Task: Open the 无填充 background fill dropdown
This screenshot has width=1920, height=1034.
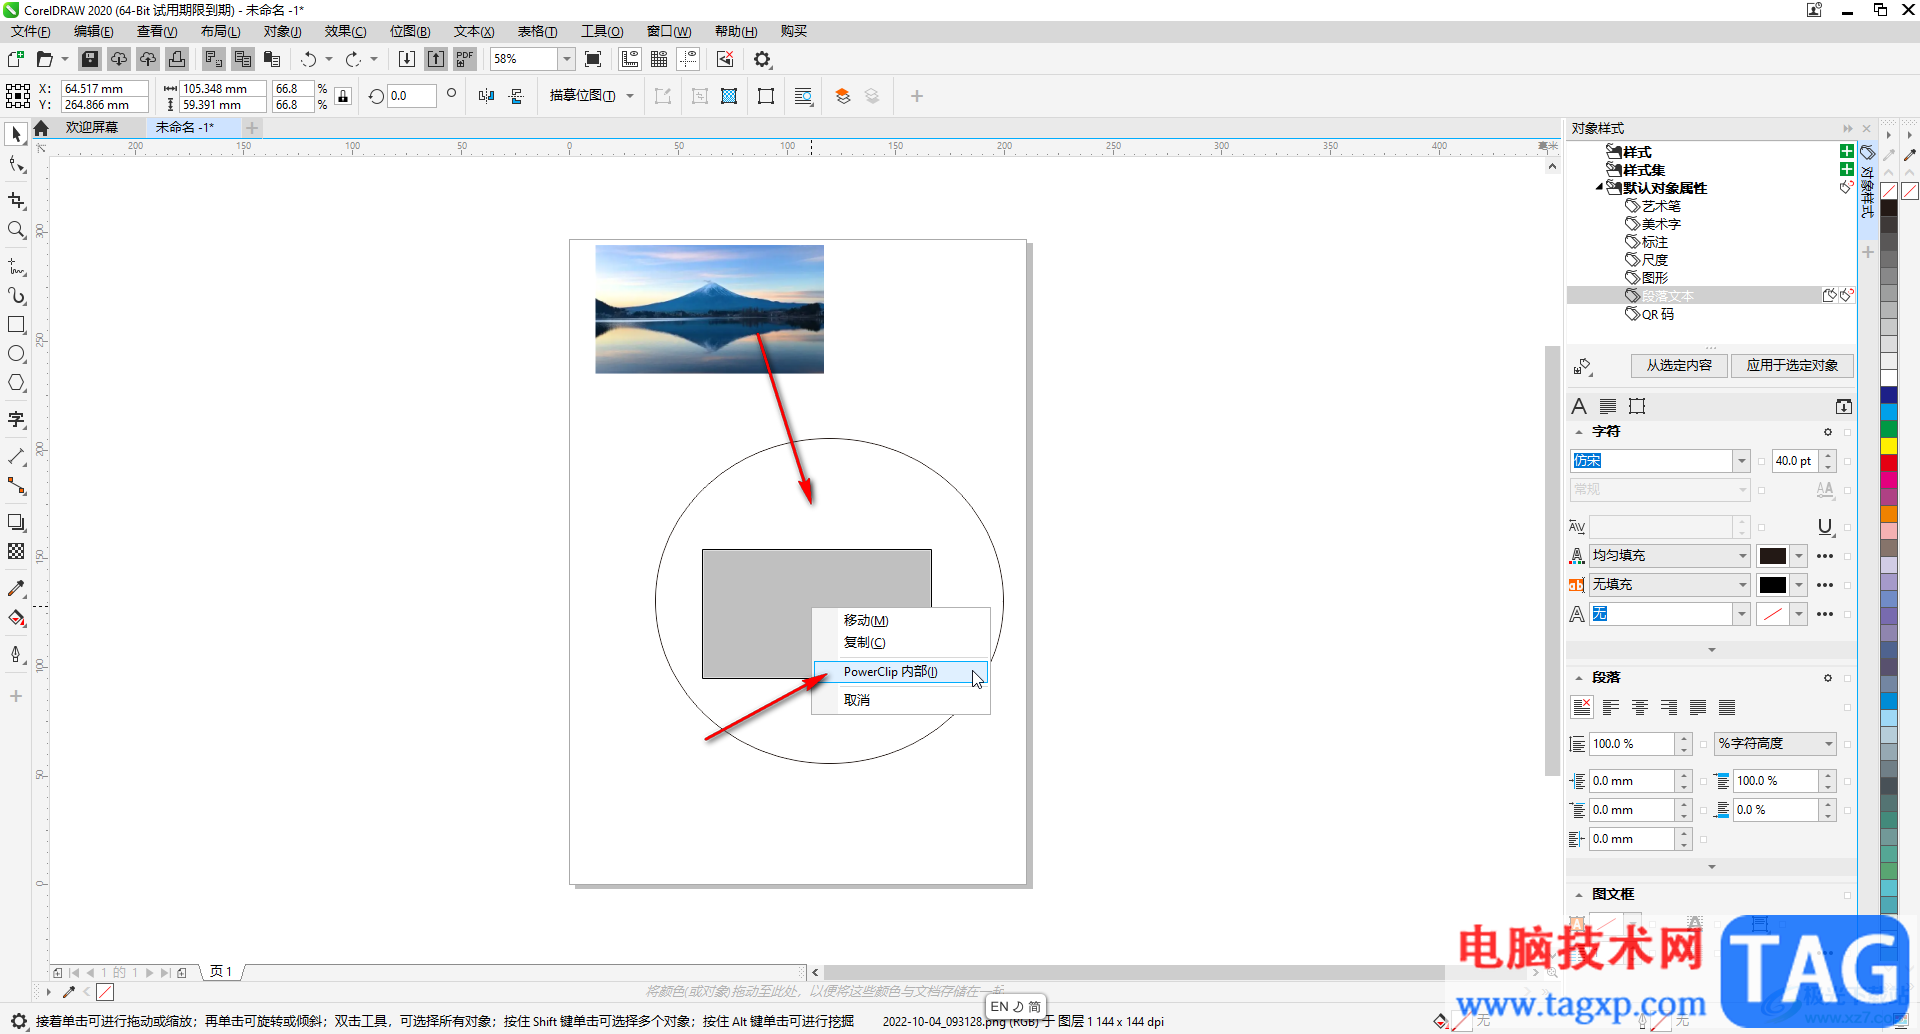Action: pyautogui.click(x=1742, y=585)
